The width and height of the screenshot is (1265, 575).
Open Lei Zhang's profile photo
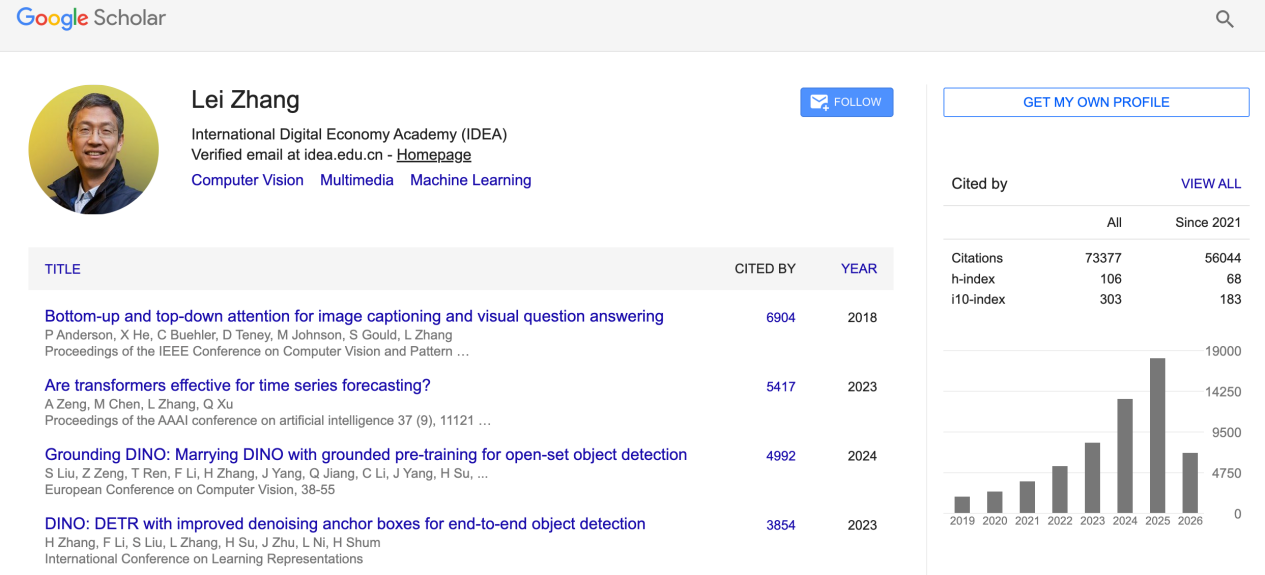[x=93, y=150]
